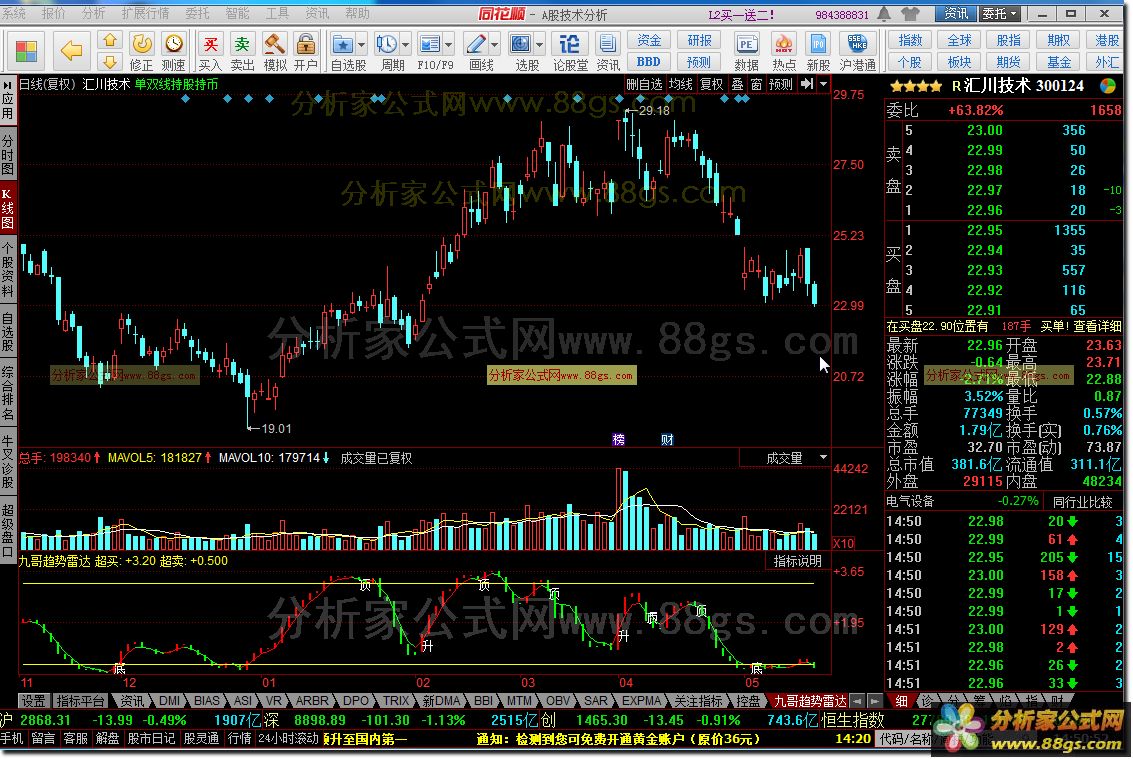The image size is (1133, 759).
Task: Click the 新股 IPO icon
Action: 818,45
